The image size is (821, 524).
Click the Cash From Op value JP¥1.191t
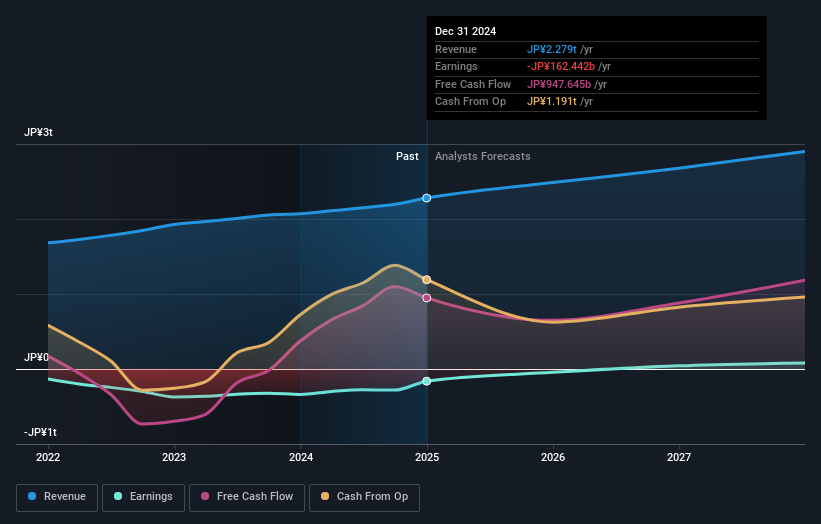(x=552, y=102)
